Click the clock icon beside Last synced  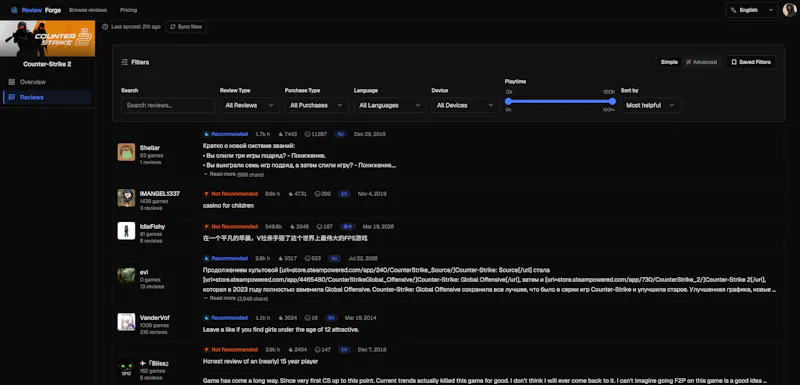(105, 27)
